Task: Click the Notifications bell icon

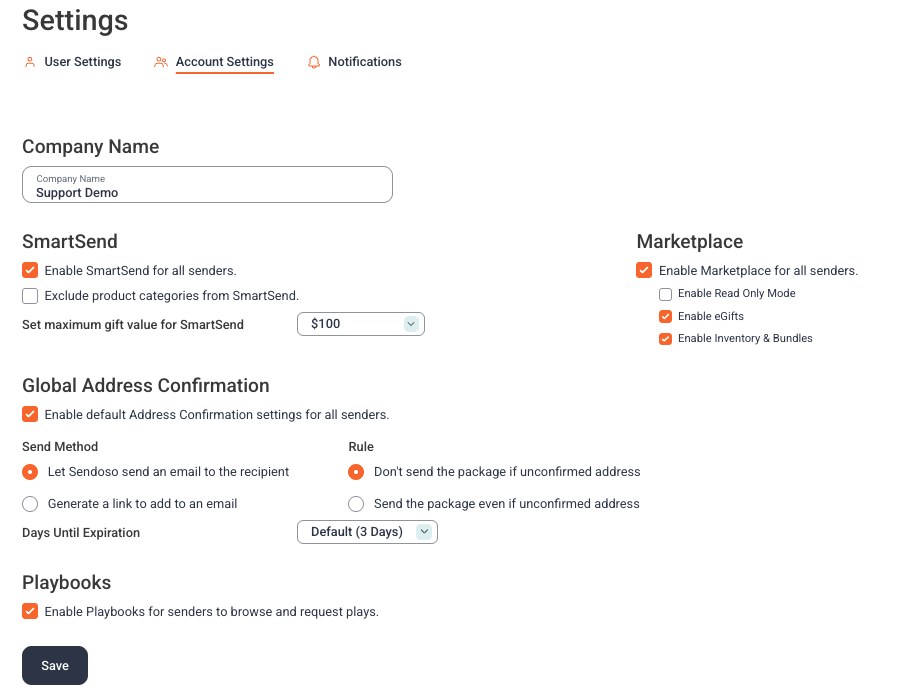Action: click(x=314, y=62)
